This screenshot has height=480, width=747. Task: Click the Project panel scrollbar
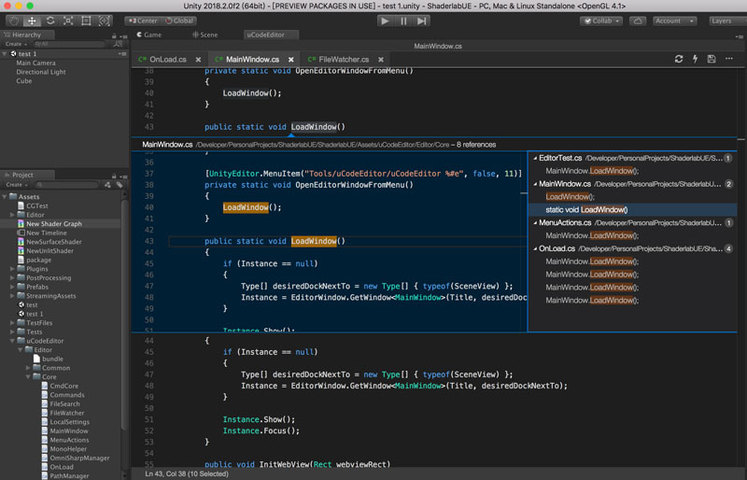click(x=125, y=314)
